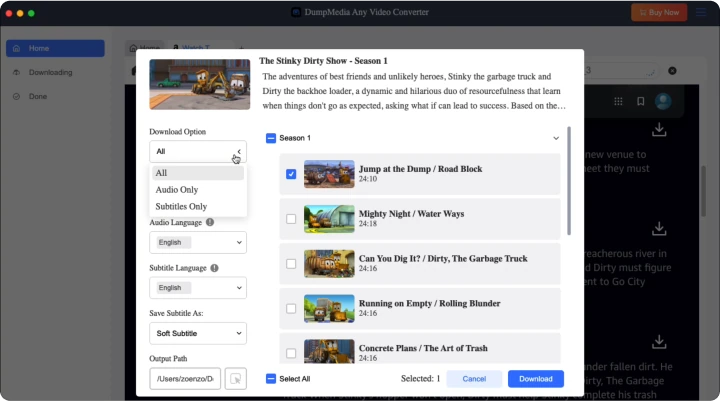This screenshot has height=401, width=720.
Task: Choose the All option in dropdown list
Action: (198, 173)
